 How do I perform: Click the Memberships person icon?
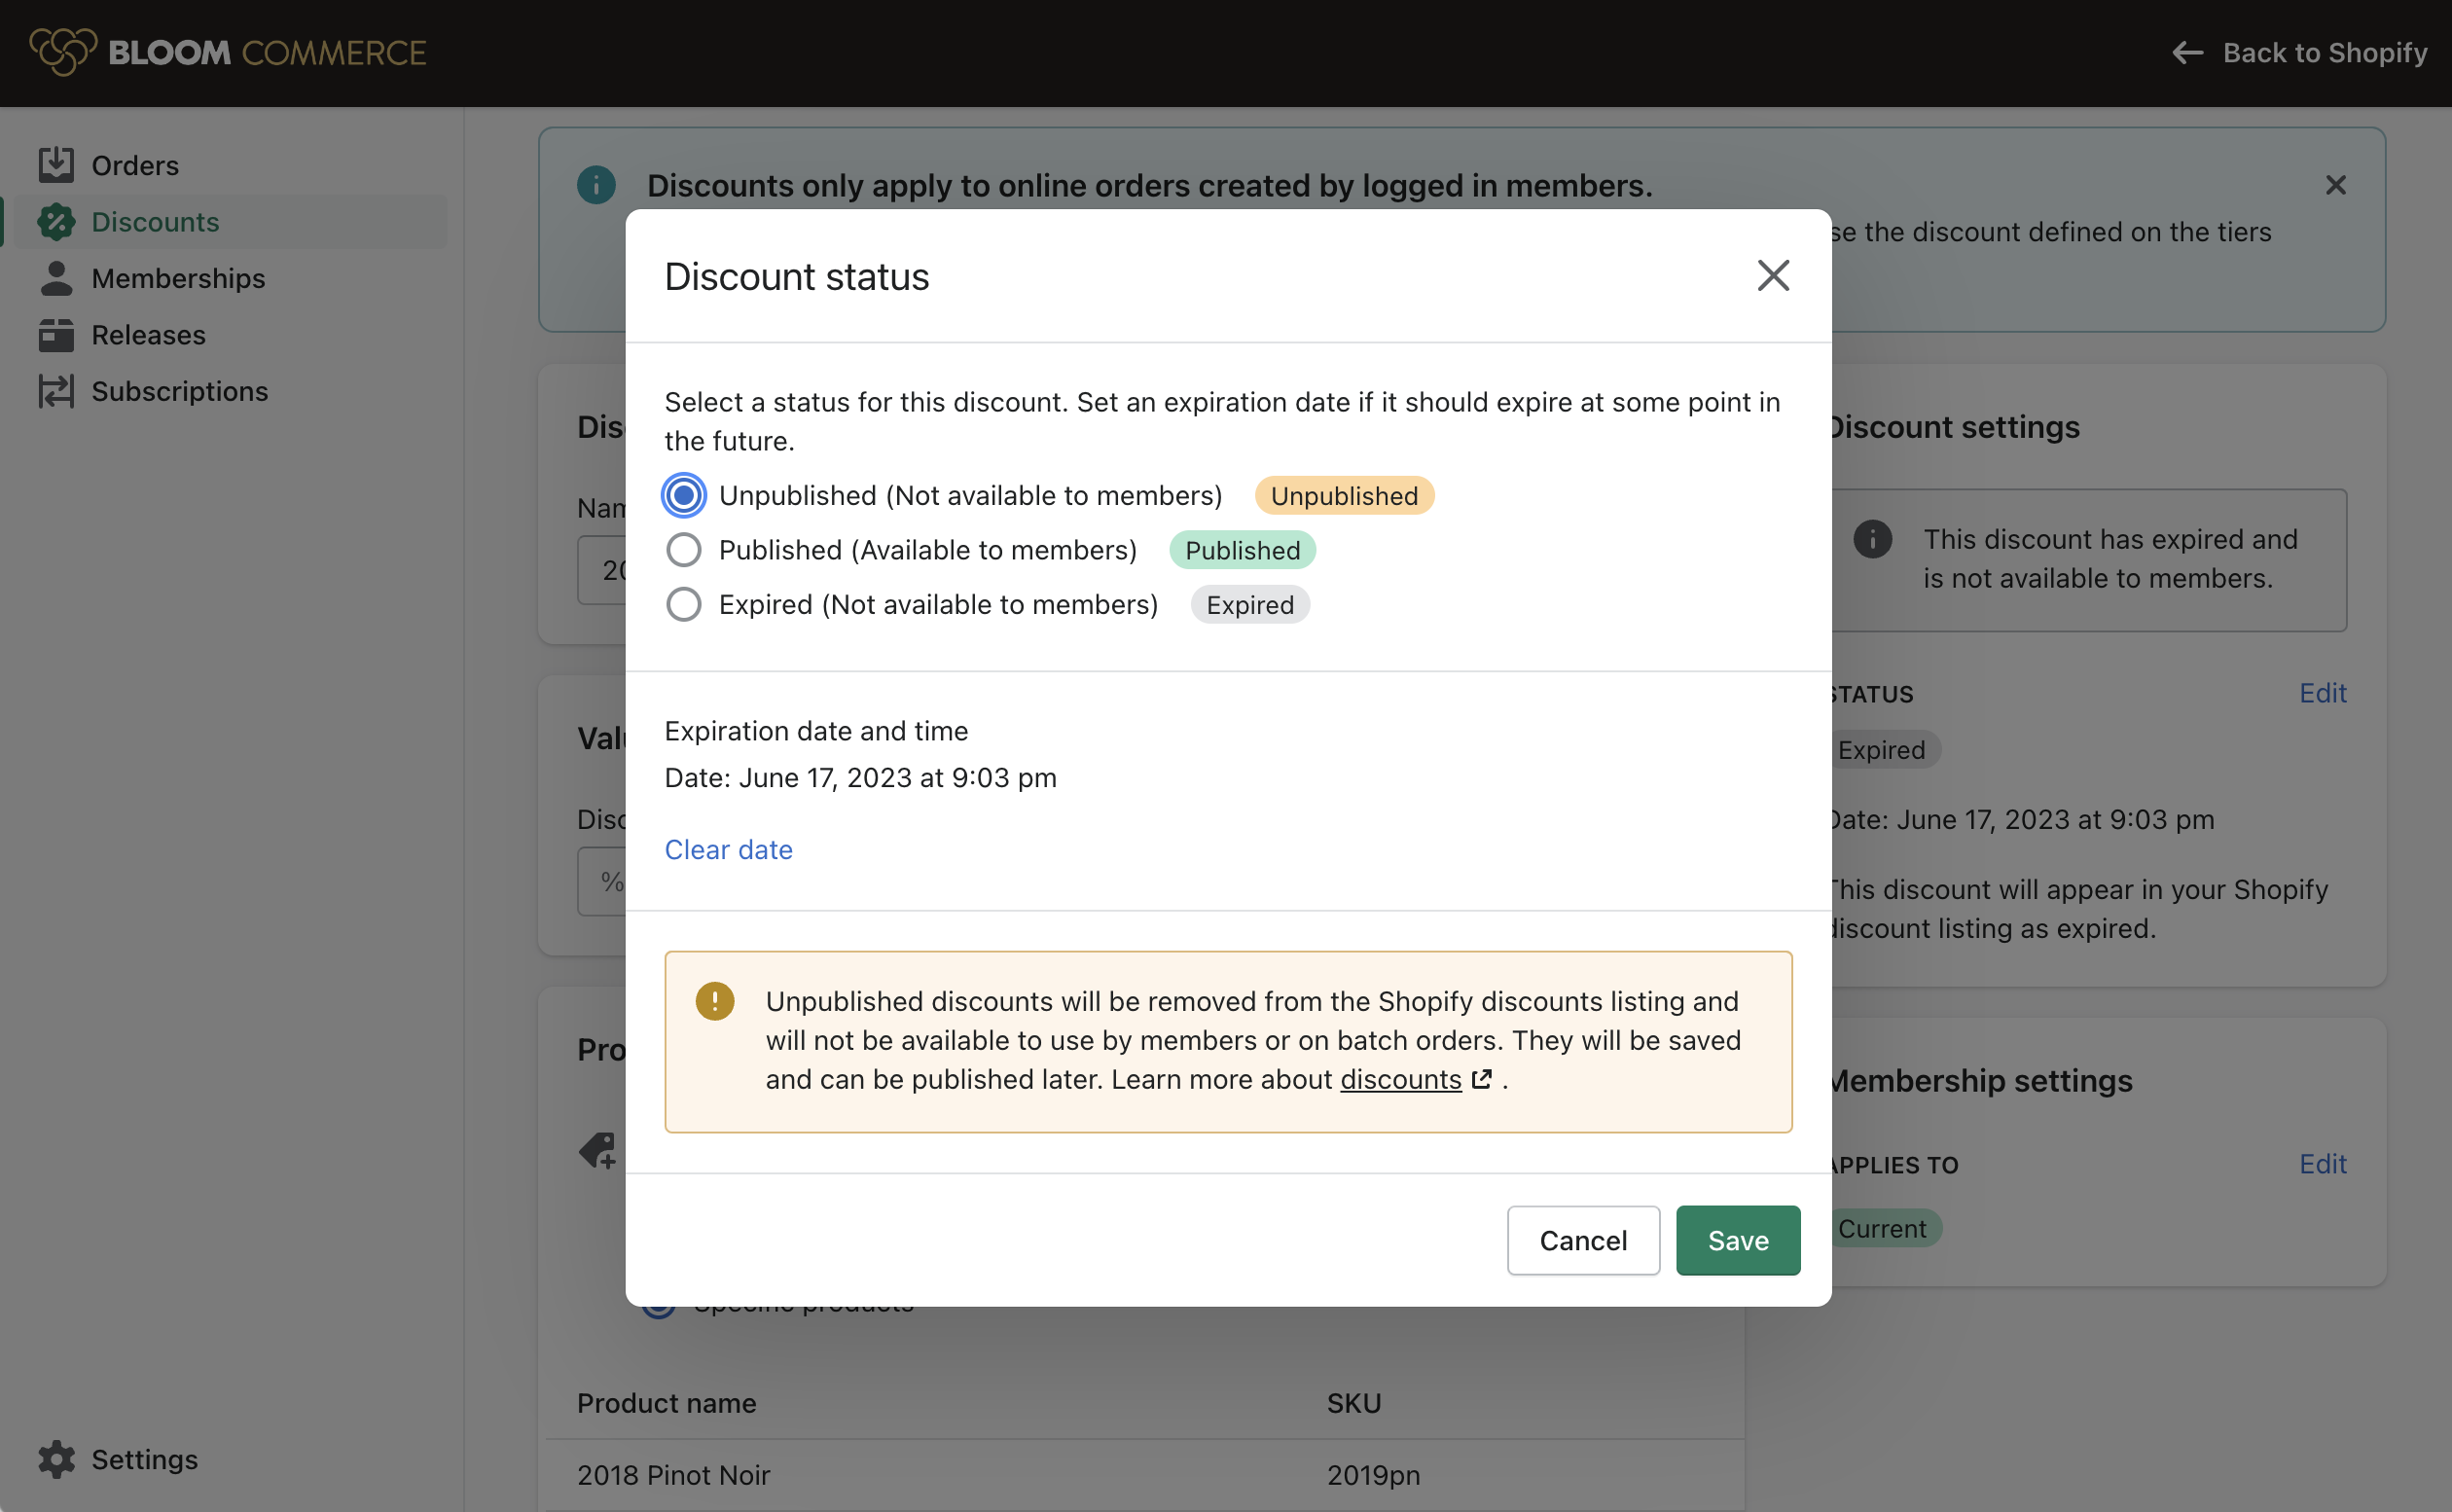point(56,278)
